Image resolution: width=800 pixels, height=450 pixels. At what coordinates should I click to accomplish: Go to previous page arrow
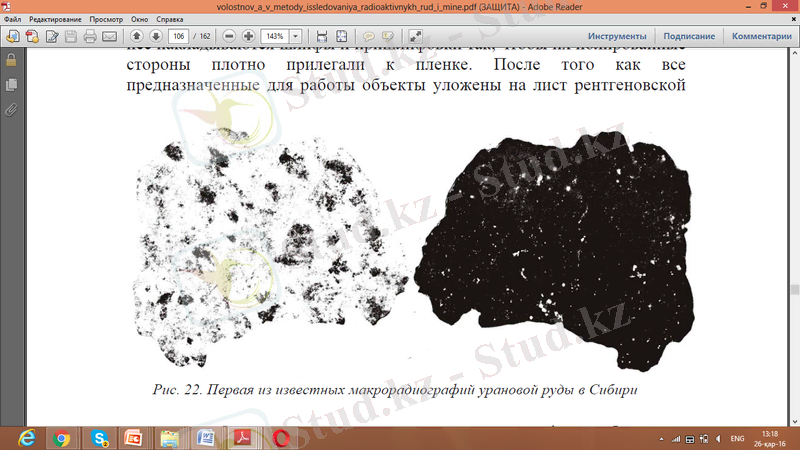[x=136, y=36]
